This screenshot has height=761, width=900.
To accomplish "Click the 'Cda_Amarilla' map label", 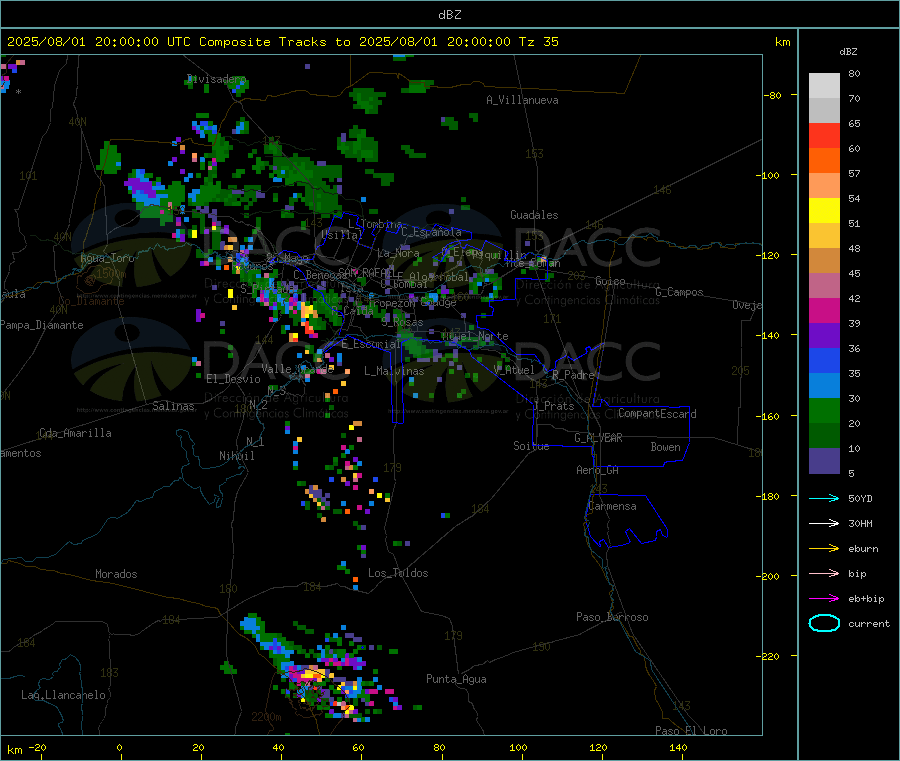I will click(75, 433).
